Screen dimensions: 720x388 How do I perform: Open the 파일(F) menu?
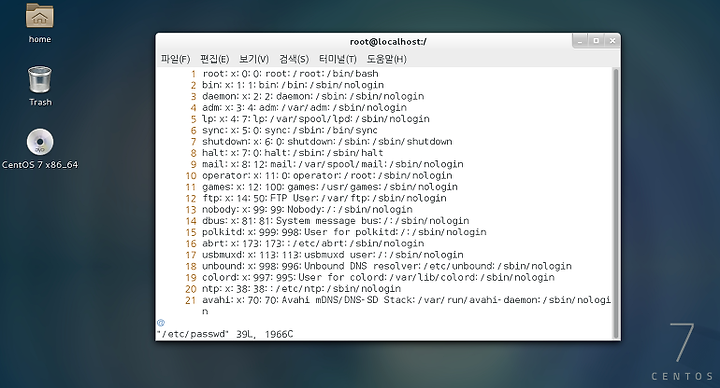pos(175,59)
